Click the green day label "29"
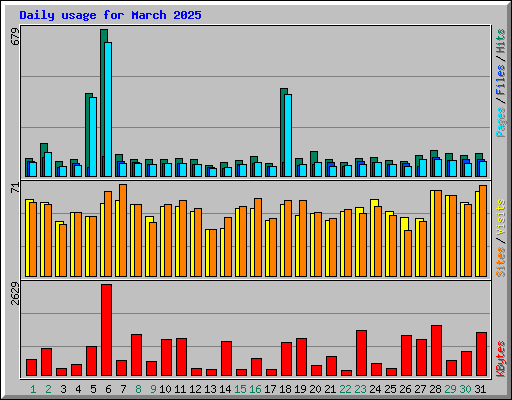 [450, 389]
